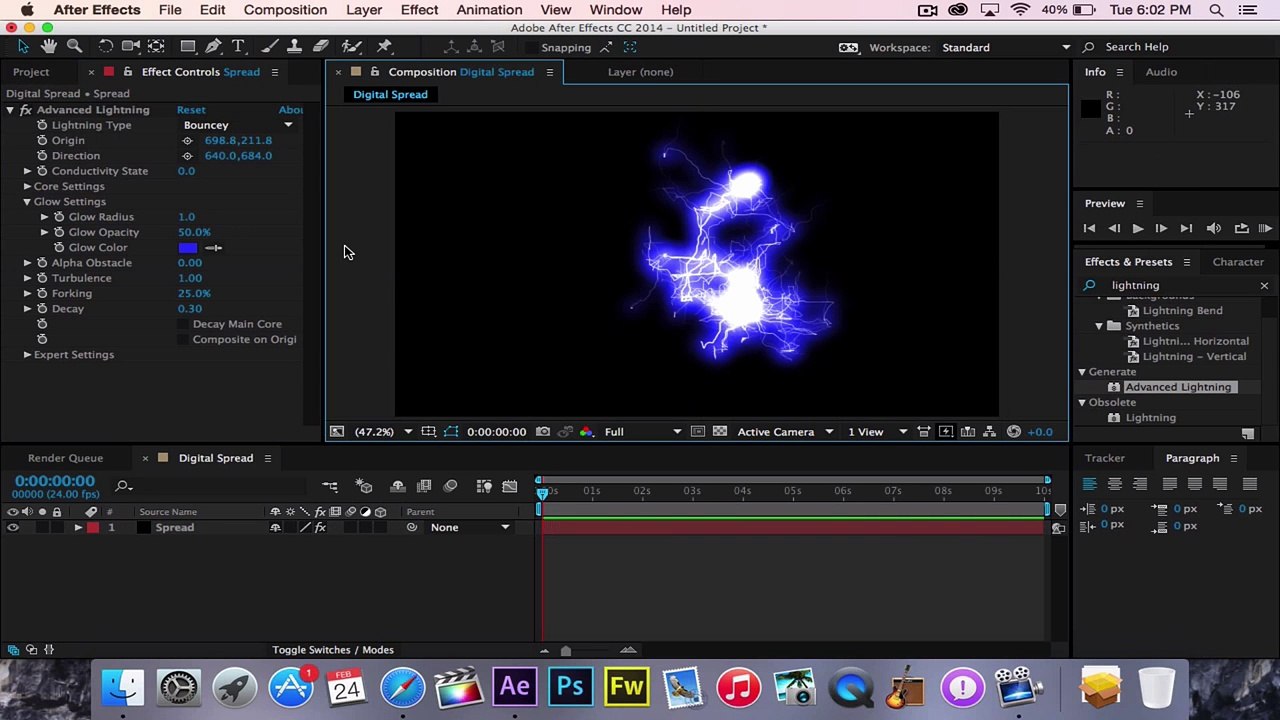Click the timeline zoom slider handle

565,651
